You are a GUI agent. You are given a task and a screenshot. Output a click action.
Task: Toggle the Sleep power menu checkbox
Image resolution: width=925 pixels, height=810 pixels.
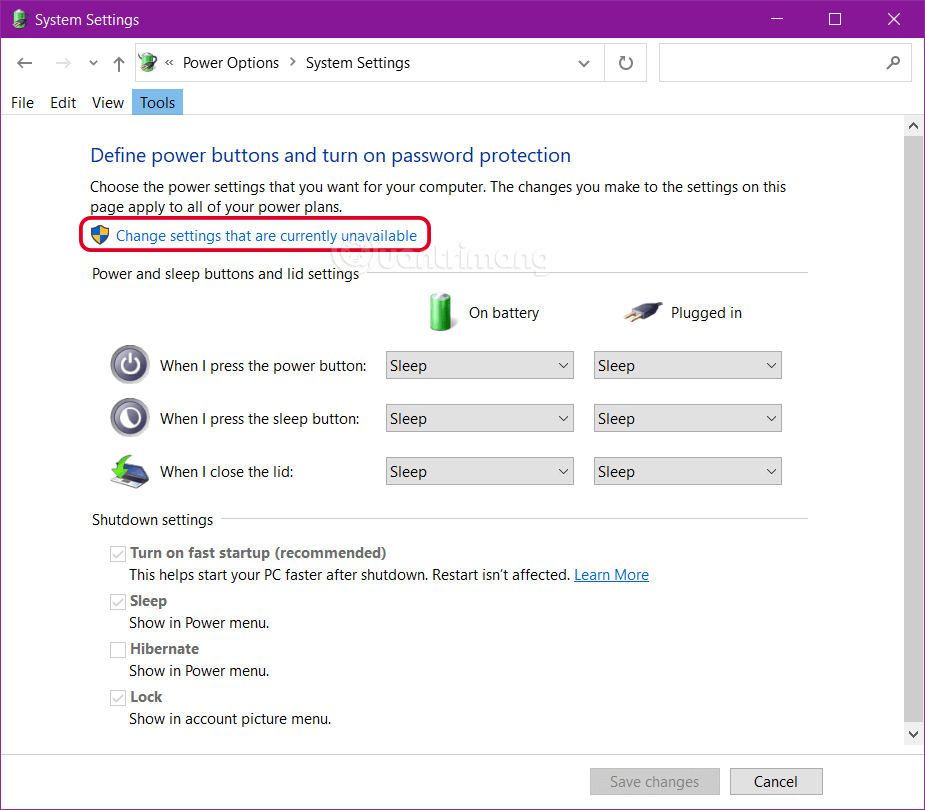118,601
